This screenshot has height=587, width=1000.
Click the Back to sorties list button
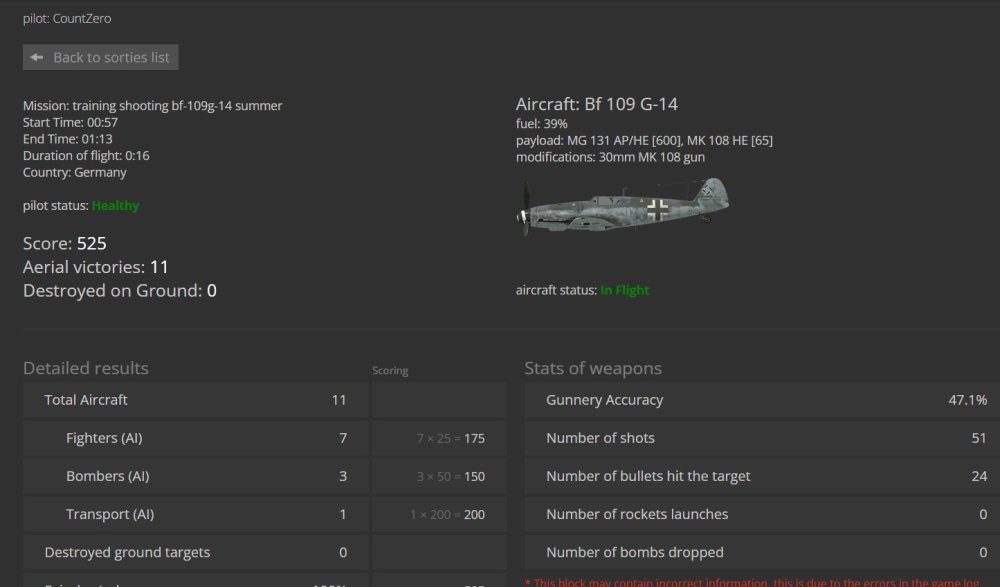coord(100,57)
